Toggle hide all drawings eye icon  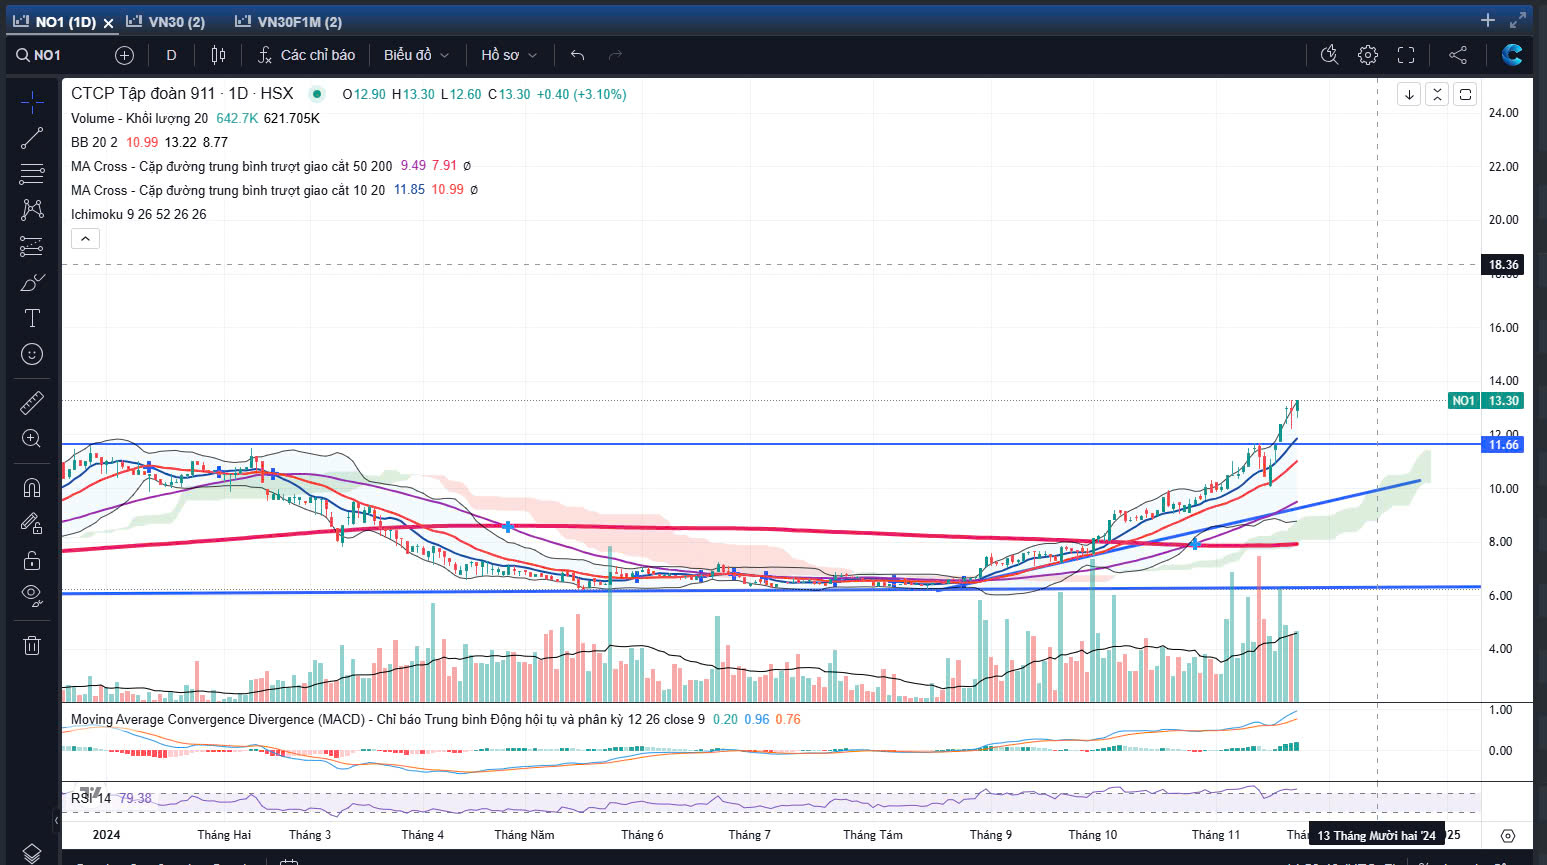point(32,596)
